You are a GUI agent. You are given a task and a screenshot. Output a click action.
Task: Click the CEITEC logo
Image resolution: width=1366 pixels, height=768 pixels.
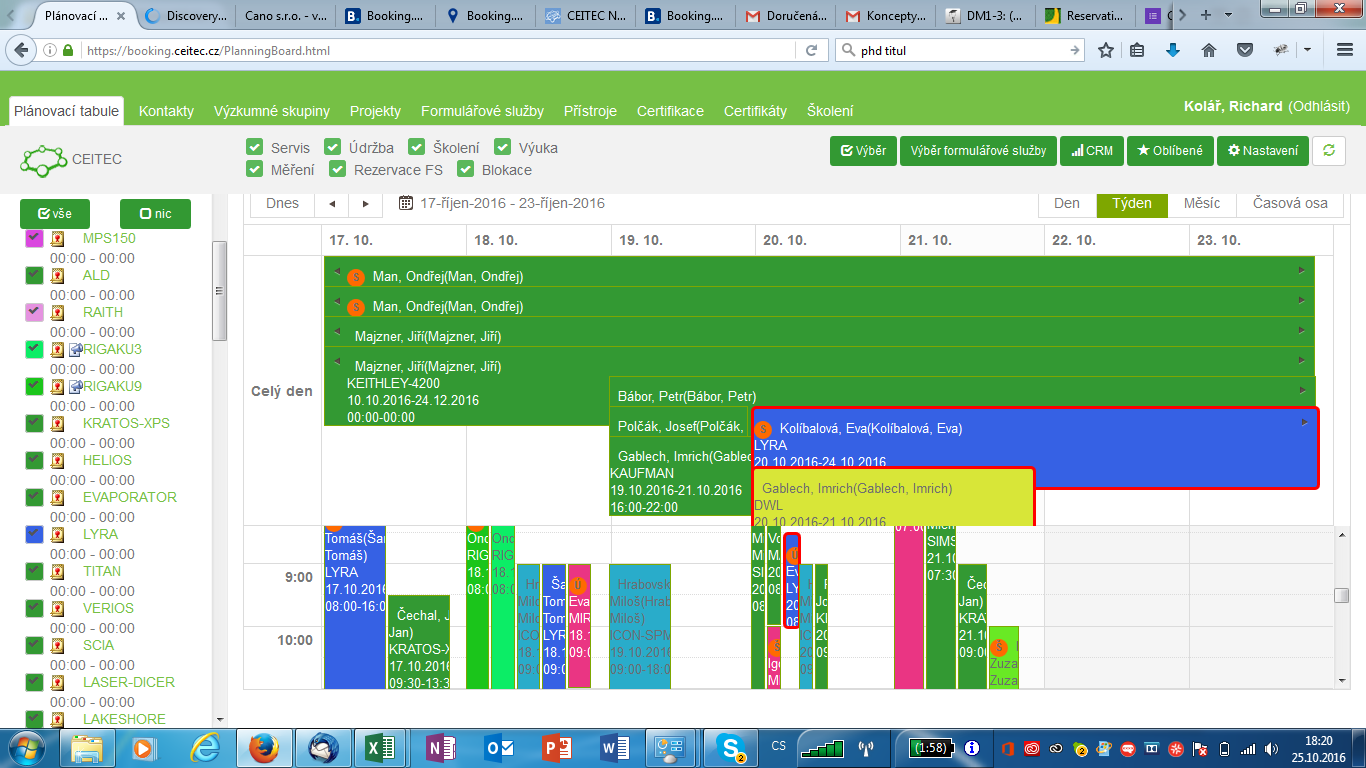point(70,159)
